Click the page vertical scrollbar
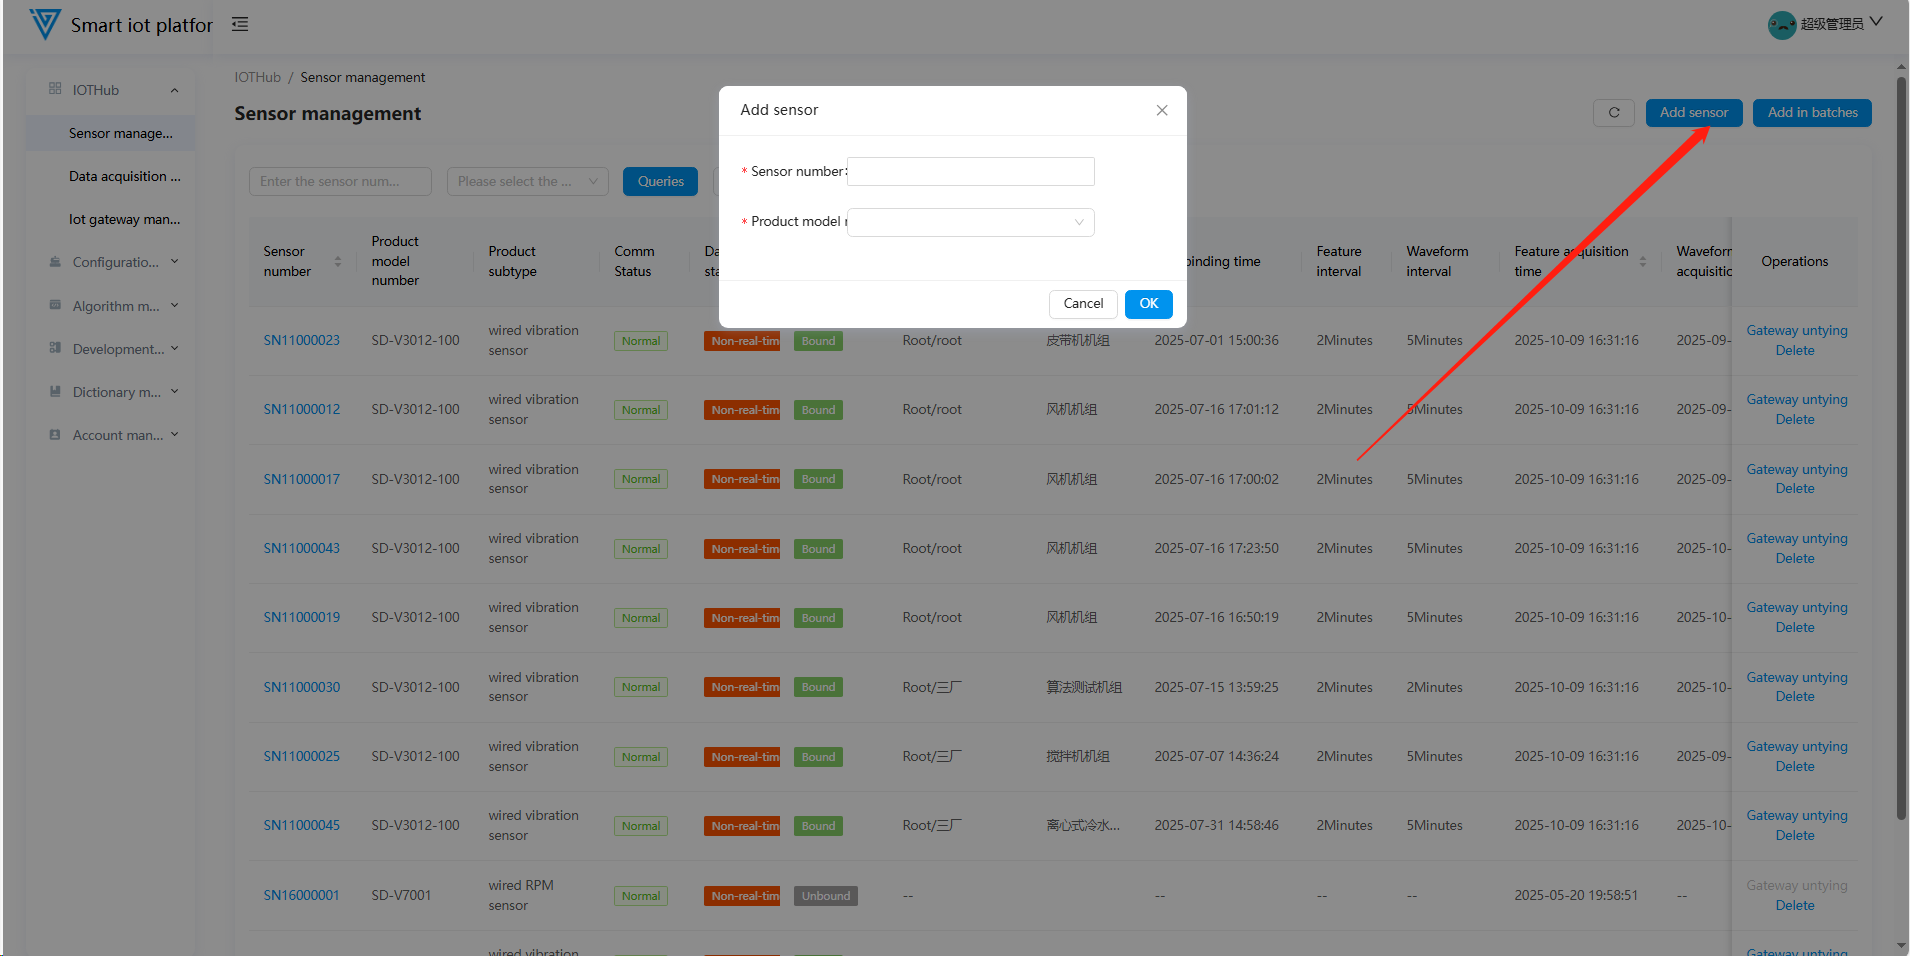The width and height of the screenshot is (1910, 956). pyautogui.click(x=1901, y=448)
